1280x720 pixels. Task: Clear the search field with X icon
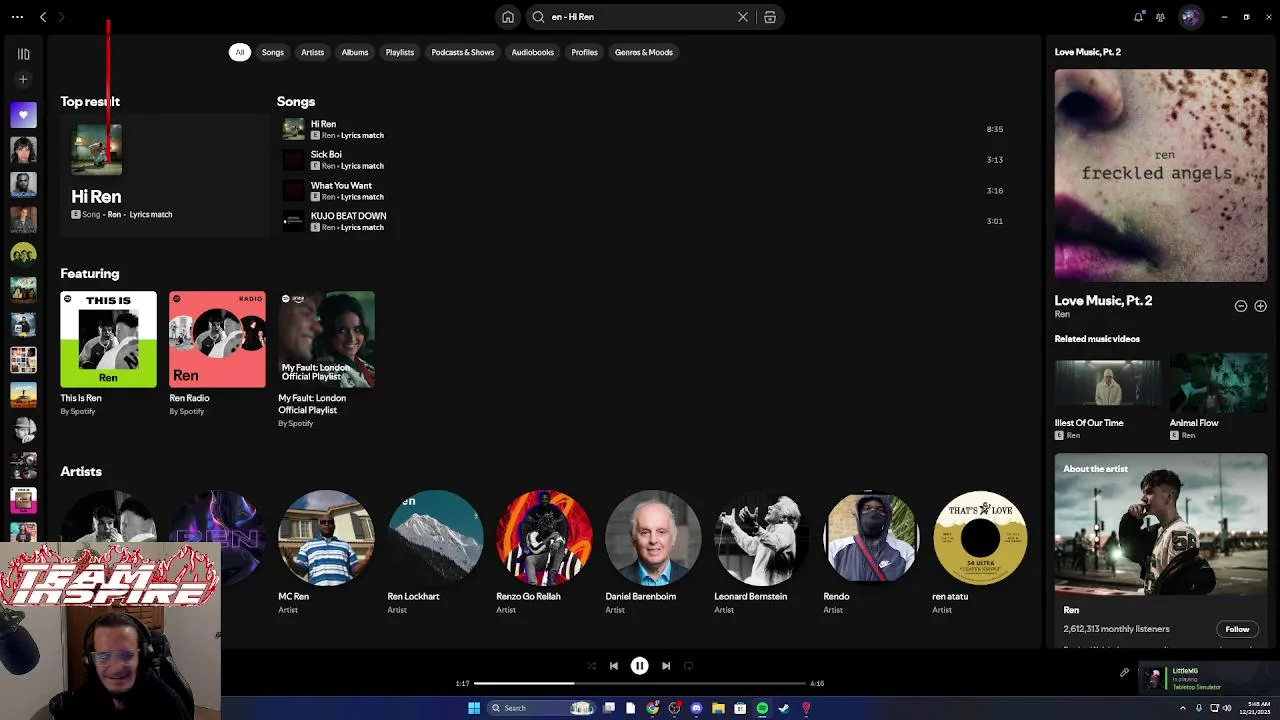[743, 17]
